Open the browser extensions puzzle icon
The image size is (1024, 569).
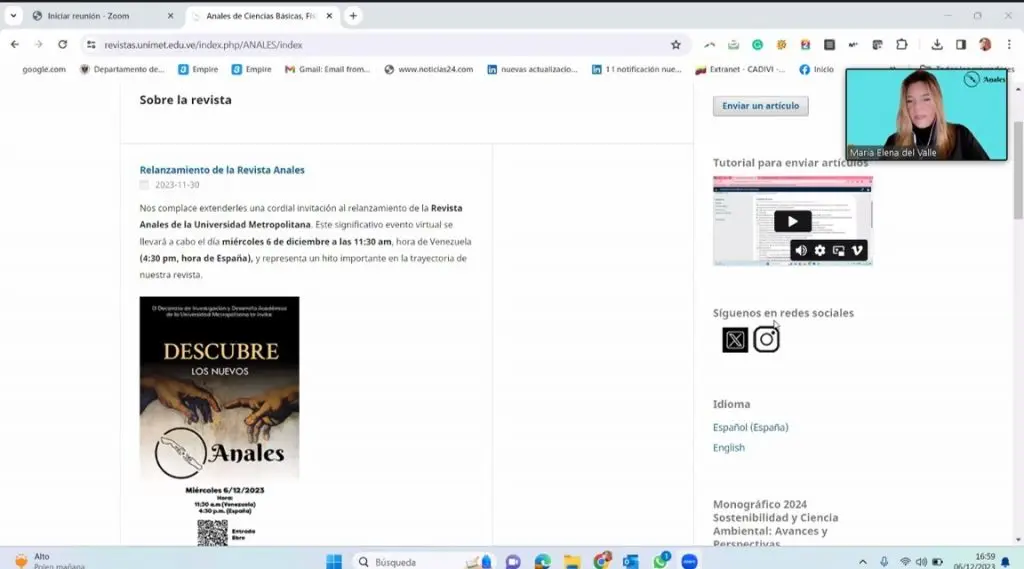point(902,44)
